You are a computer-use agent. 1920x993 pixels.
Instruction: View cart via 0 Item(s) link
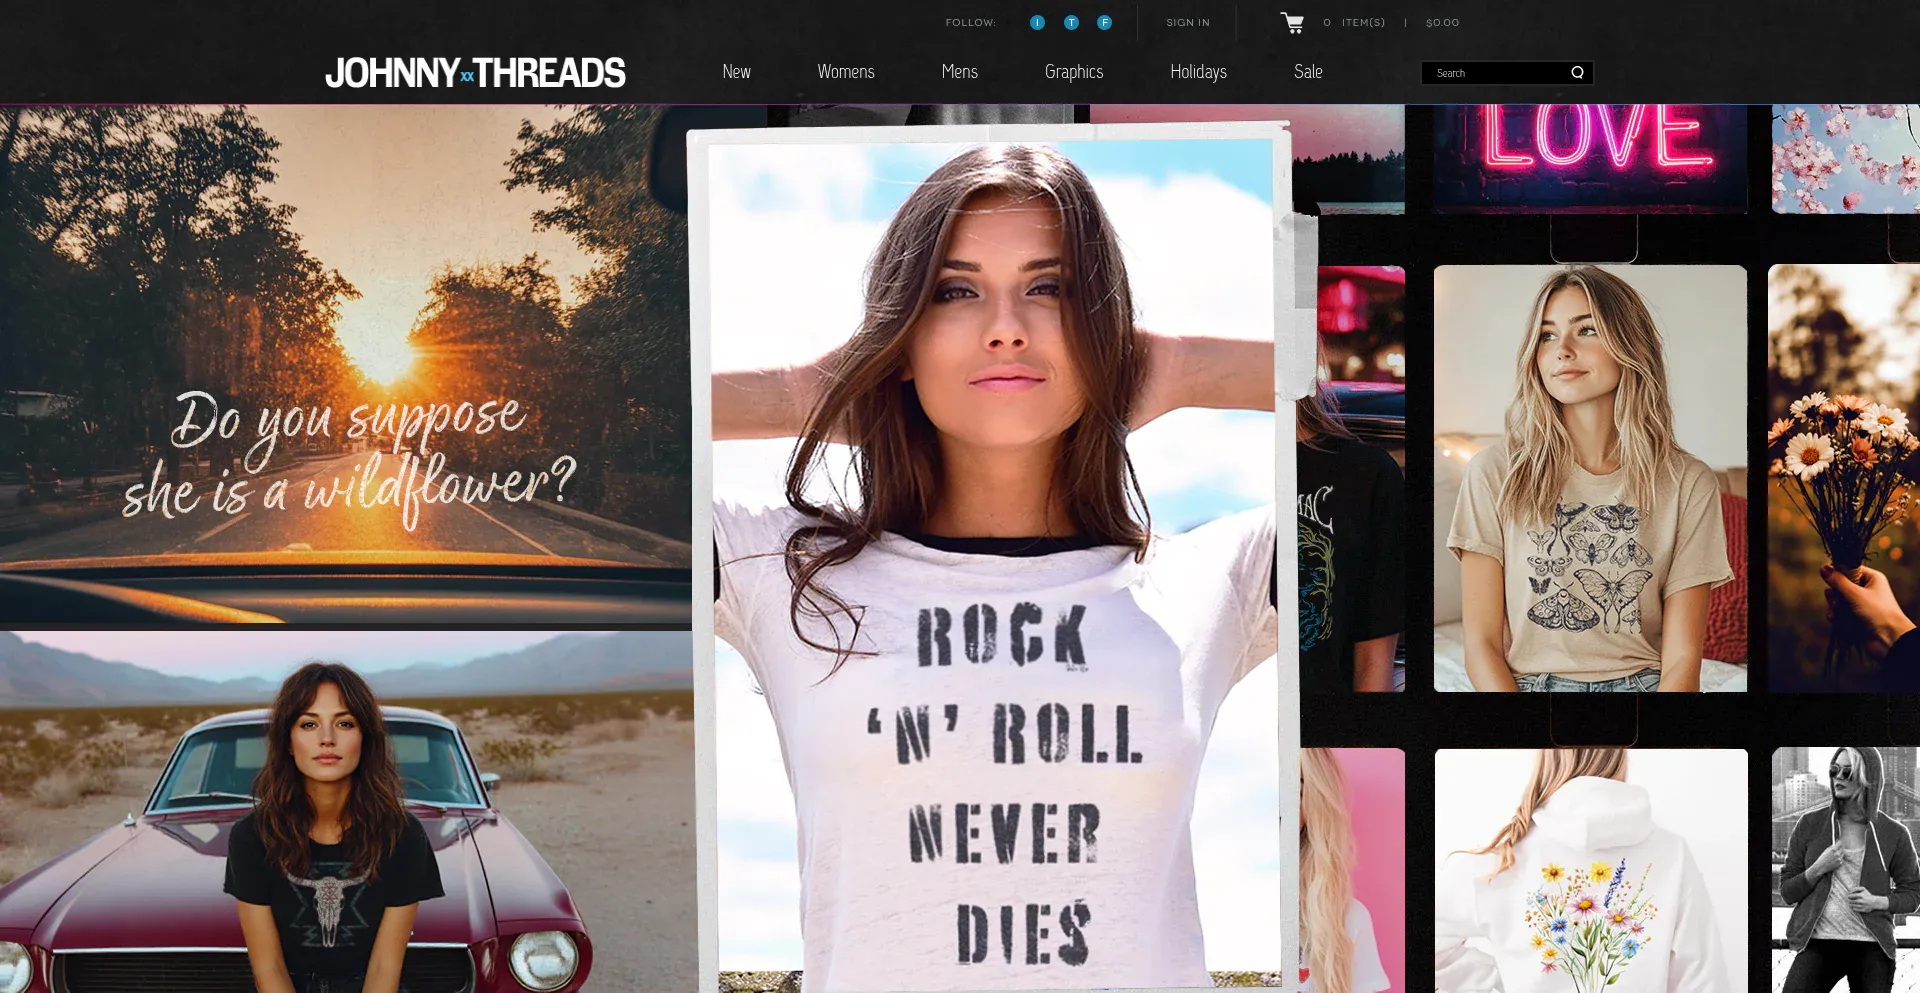[x=1354, y=22]
